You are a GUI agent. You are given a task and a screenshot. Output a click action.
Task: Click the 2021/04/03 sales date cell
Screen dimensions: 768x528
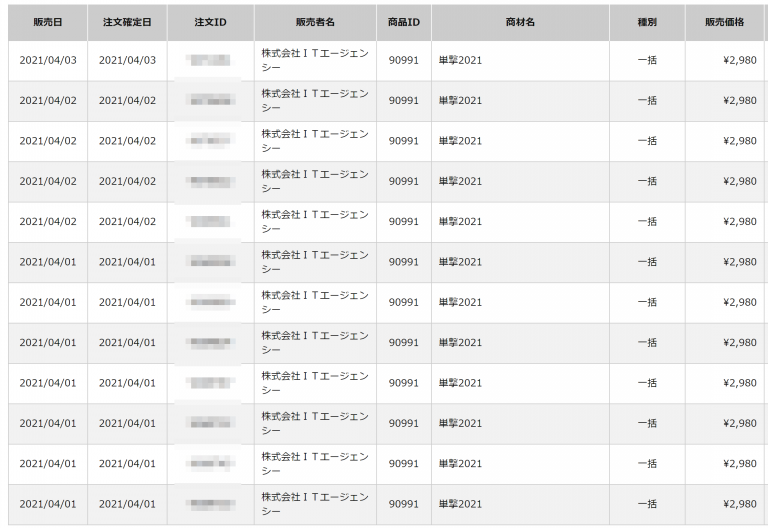47,61
